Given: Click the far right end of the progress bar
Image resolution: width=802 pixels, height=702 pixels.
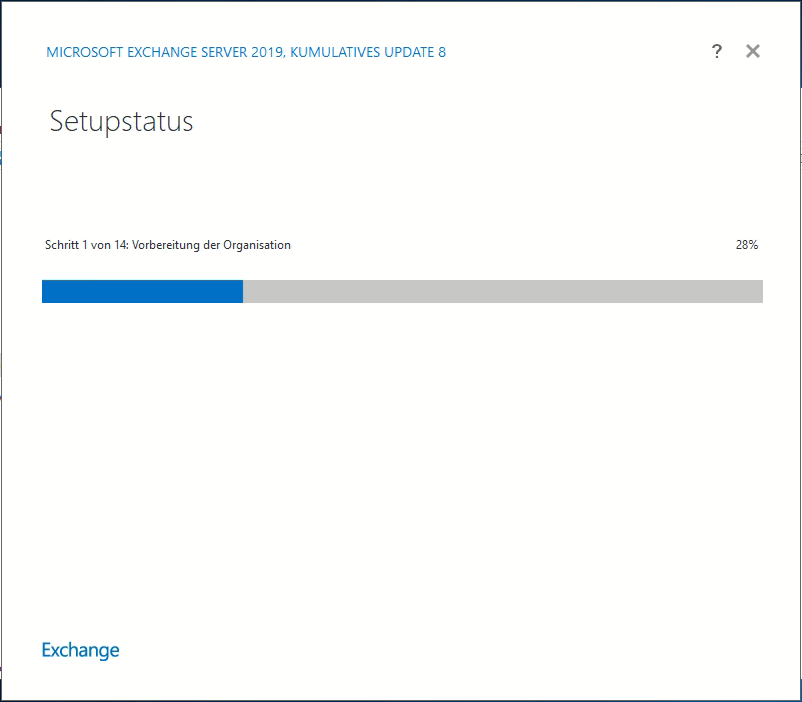Looking at the screenshot, I should [x=758, y=291].
